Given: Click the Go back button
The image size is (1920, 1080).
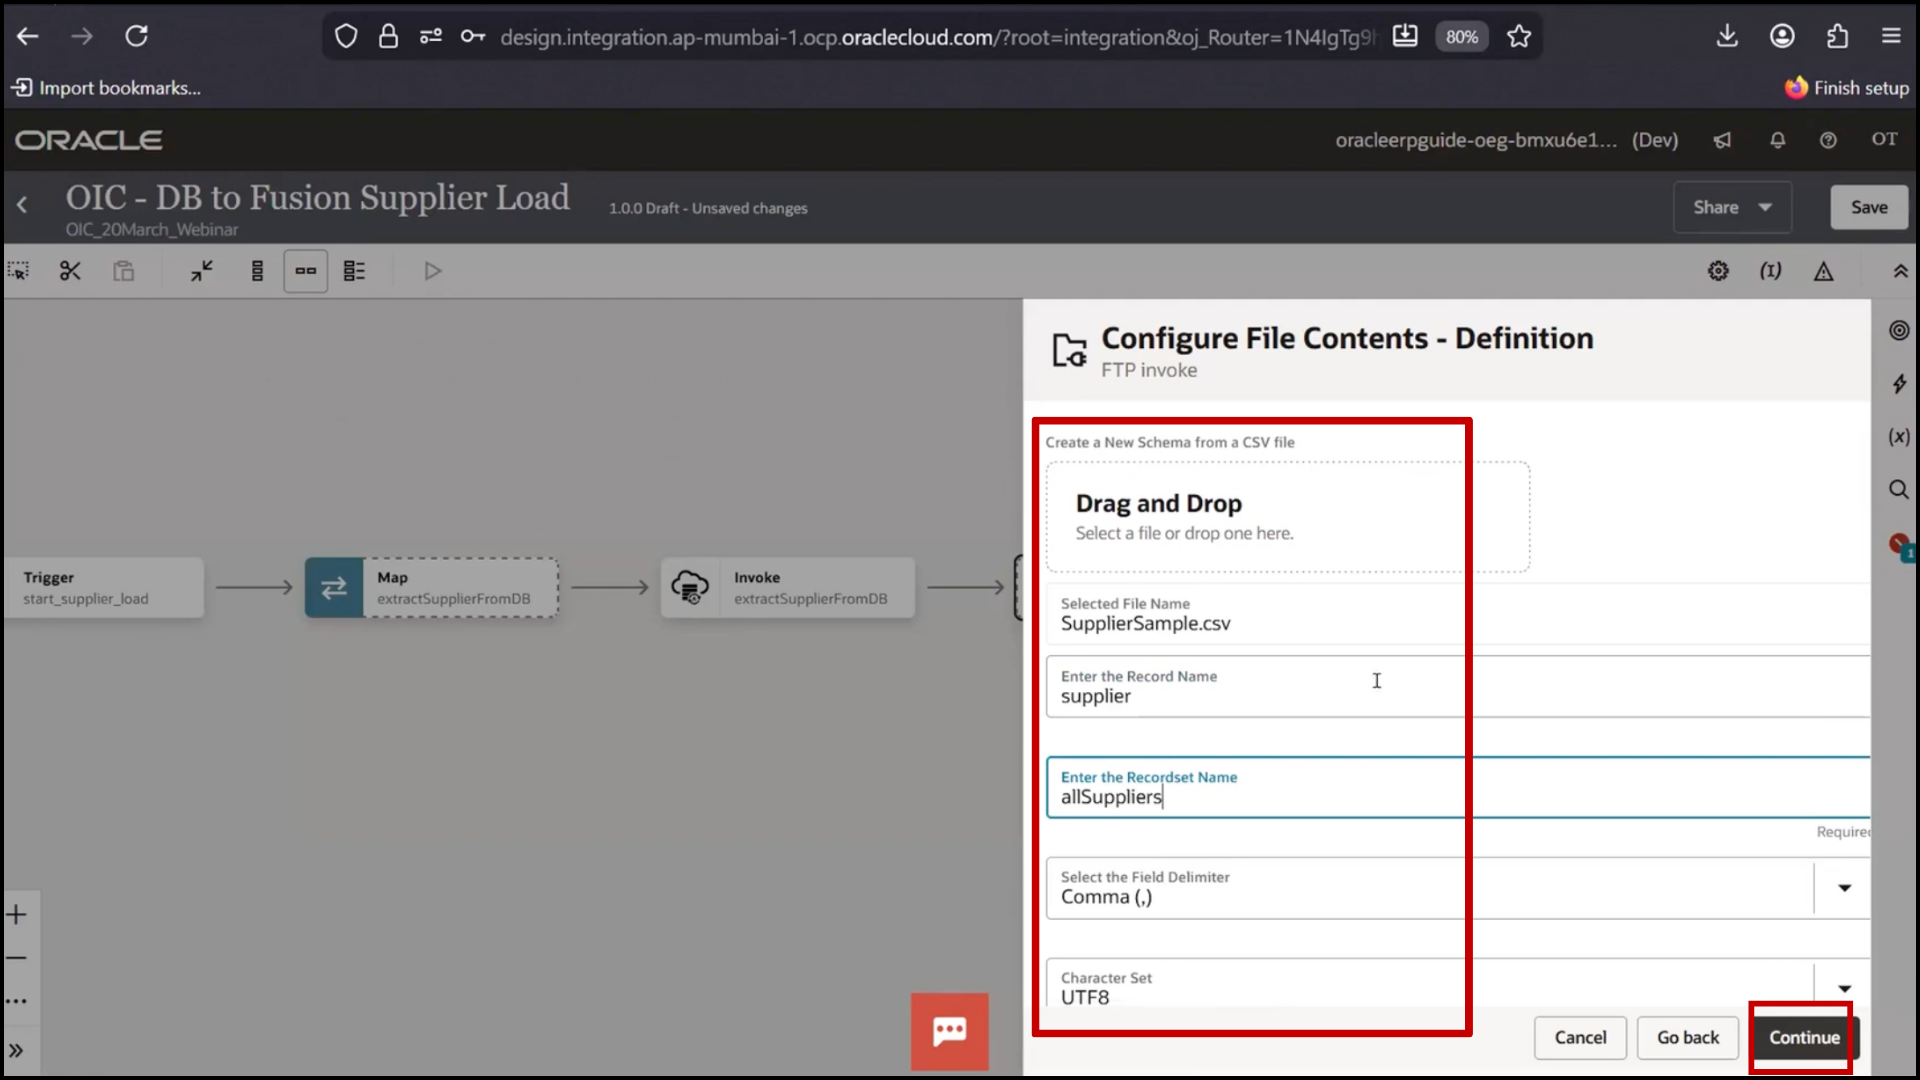Looking at the screenshot, I should [x=1688, y=1038].
